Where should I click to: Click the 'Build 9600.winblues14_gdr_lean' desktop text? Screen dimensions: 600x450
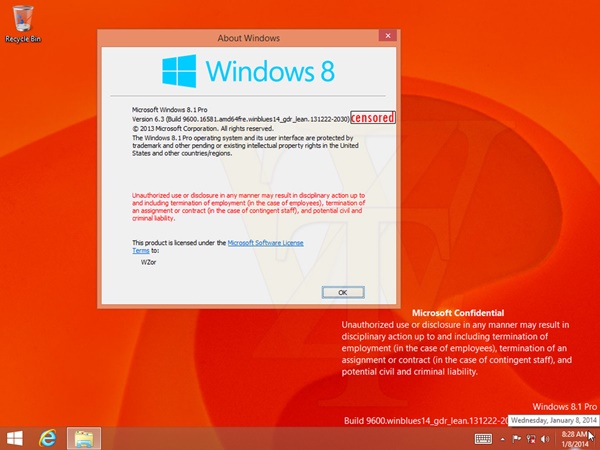click(426, 421)
